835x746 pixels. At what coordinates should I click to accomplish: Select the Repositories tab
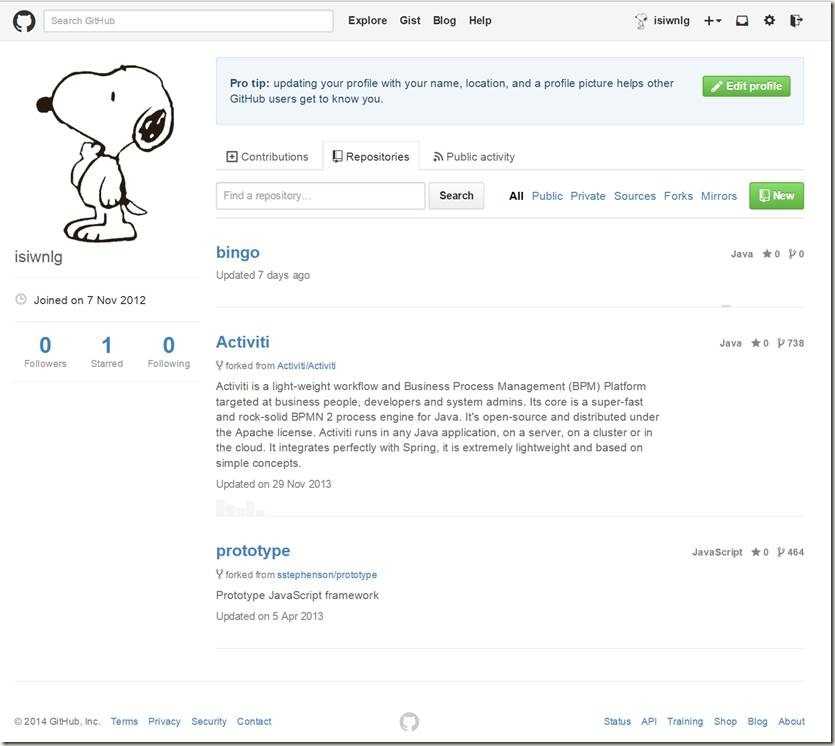pyautogui.click(x=371, y=157)
